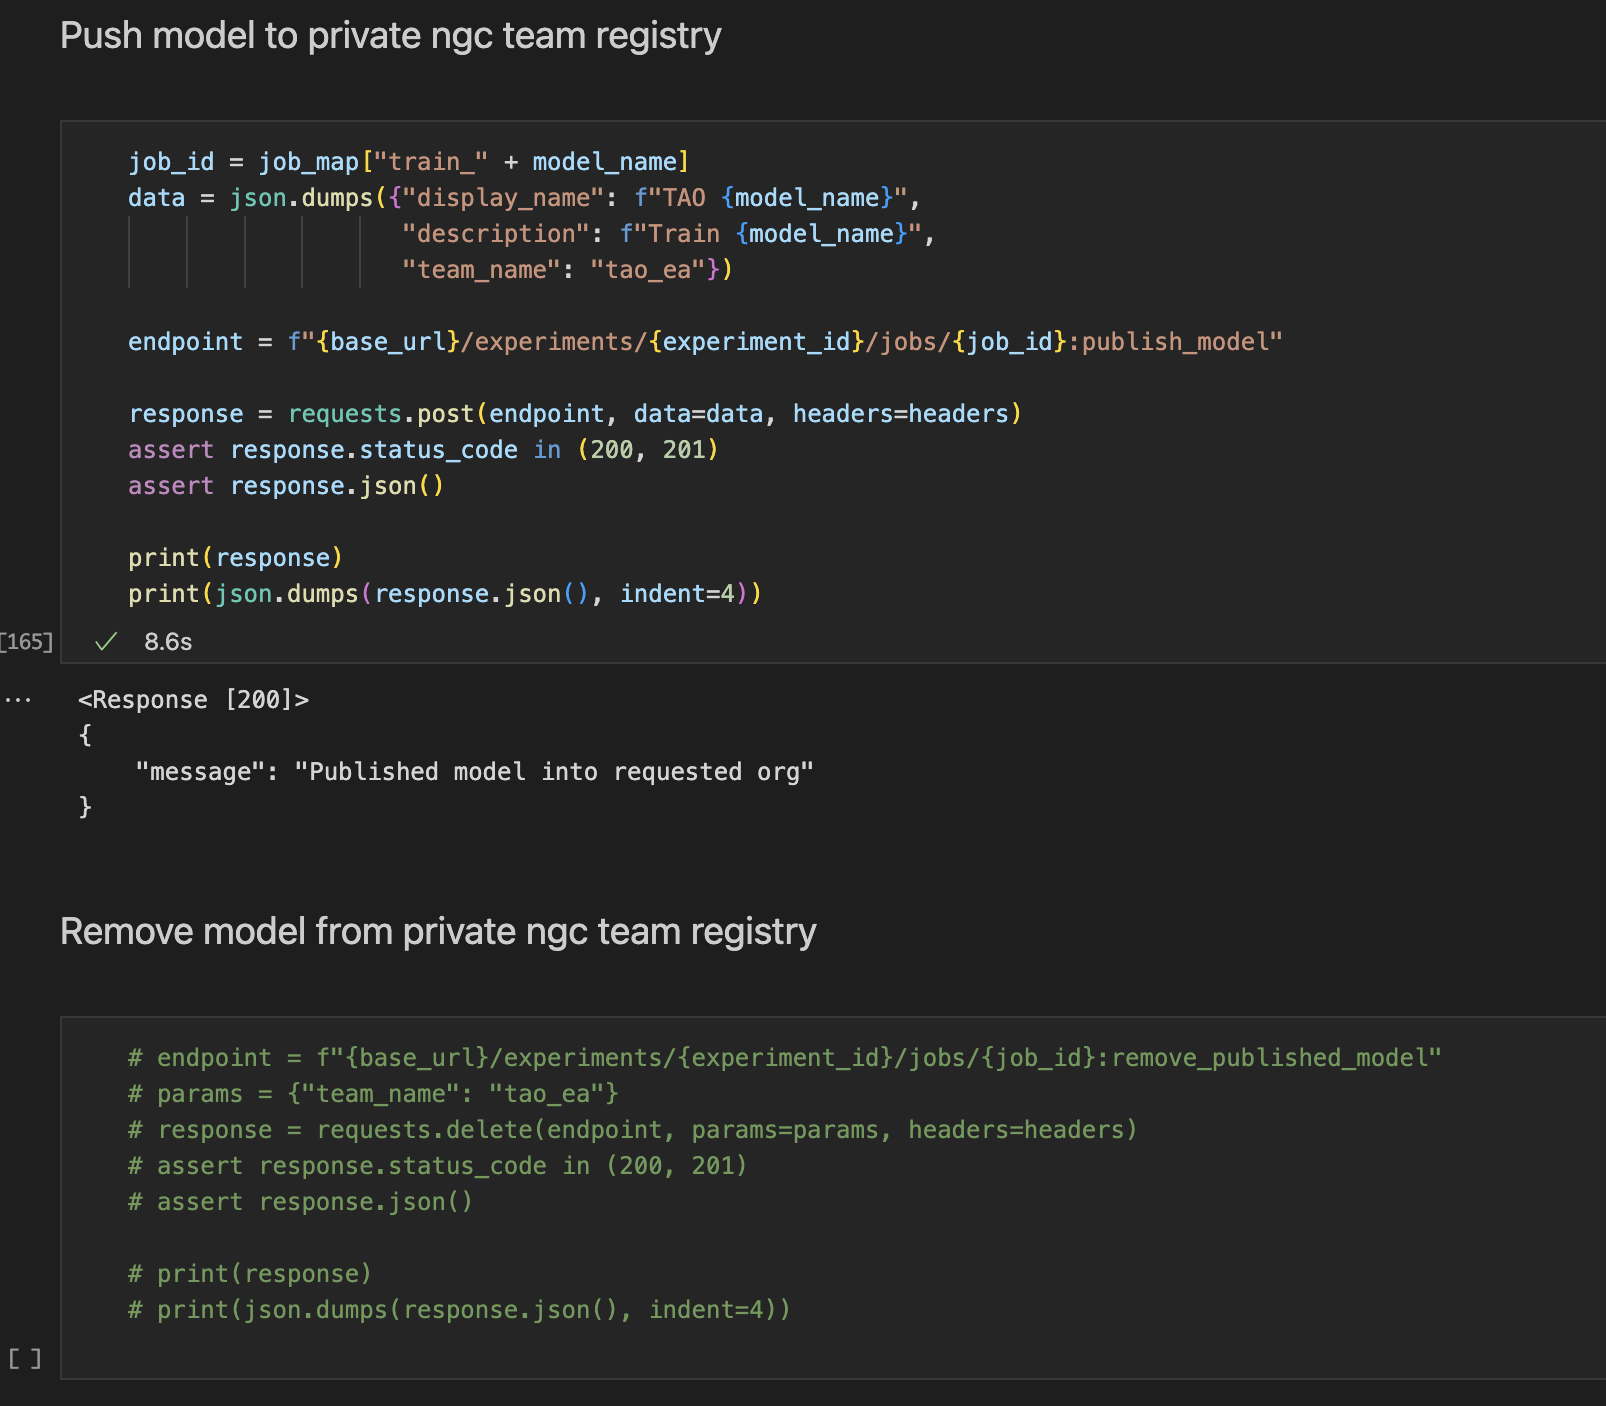Click the commented '# print(response)' line
The width and height of the screenshot is (1606, 1406).
tap(250, 1274)
